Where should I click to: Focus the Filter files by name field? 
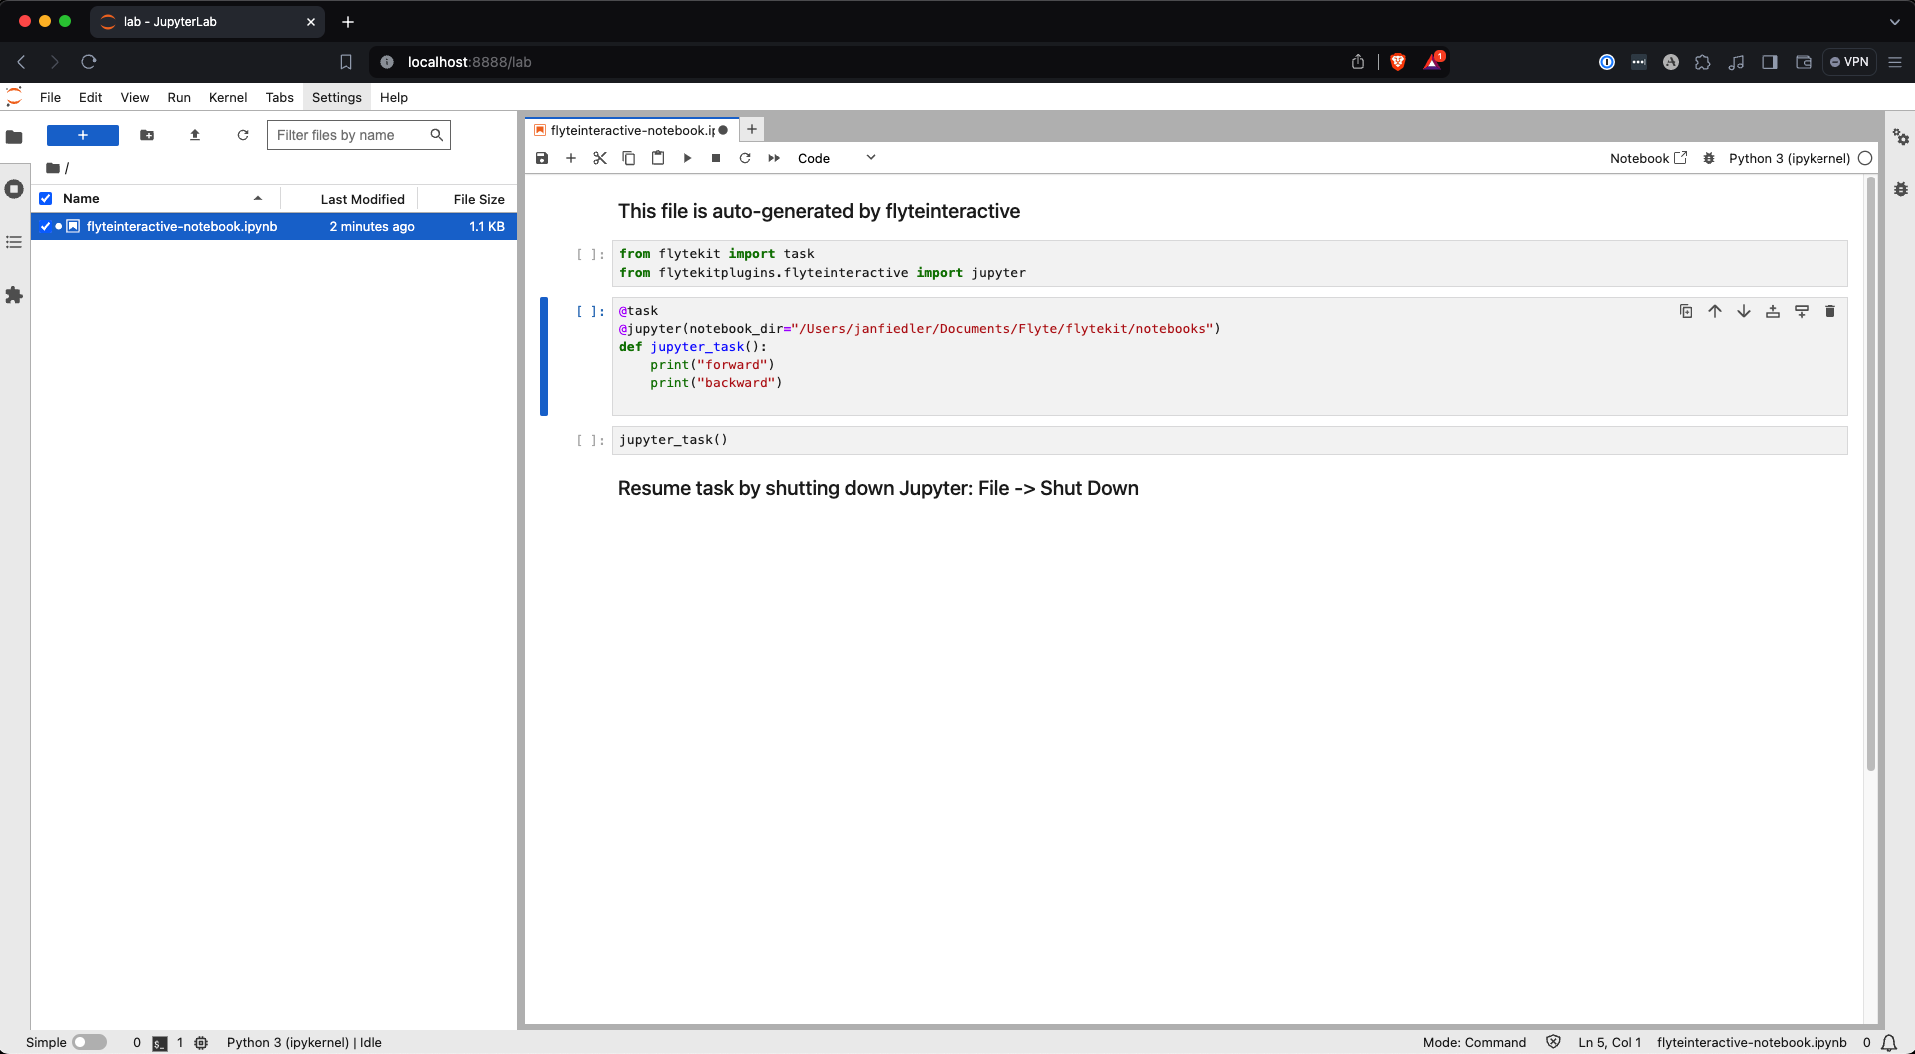tap(358, 135)
